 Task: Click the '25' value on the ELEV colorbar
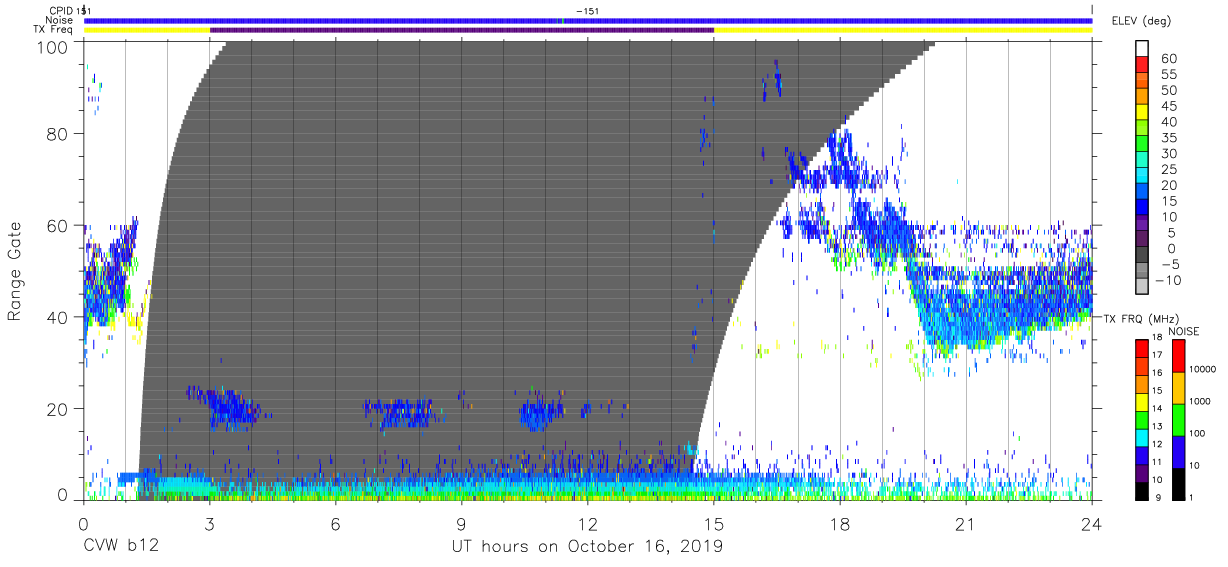1169,169
